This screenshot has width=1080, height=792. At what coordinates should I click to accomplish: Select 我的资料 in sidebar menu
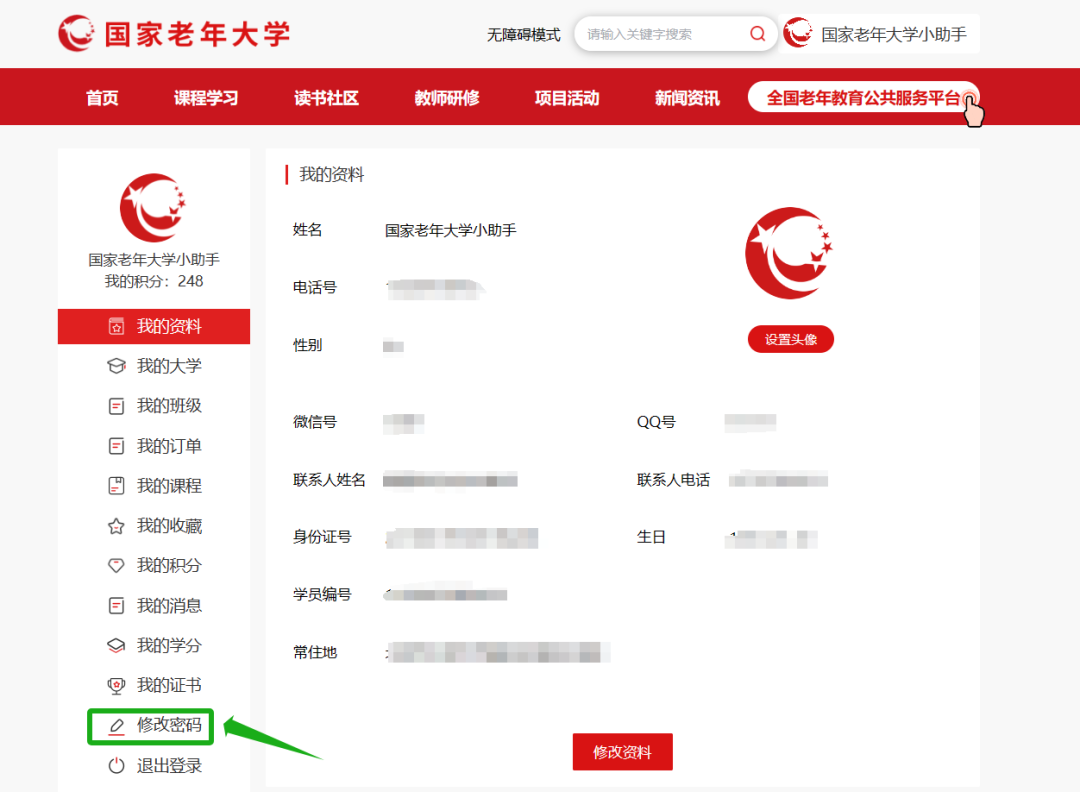point(154,326)
